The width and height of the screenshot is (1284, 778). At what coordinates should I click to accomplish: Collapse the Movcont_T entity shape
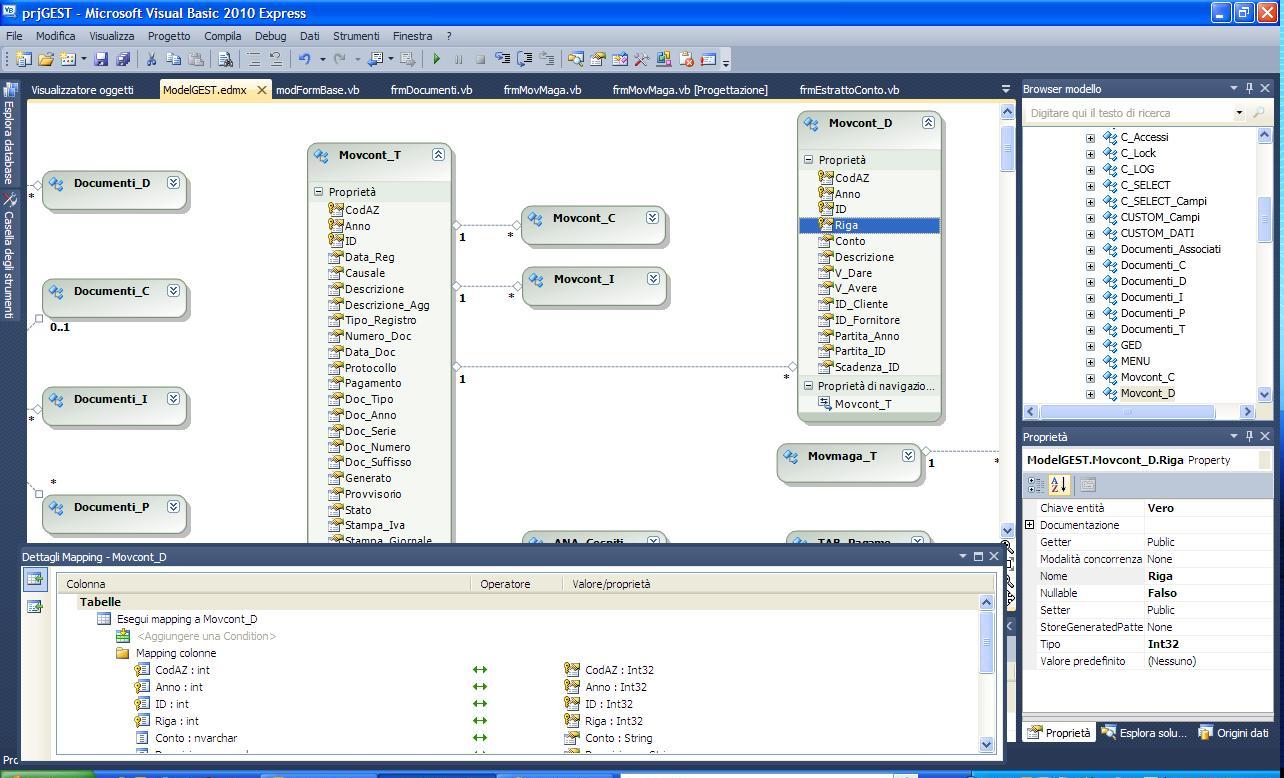tap(438, 155)
